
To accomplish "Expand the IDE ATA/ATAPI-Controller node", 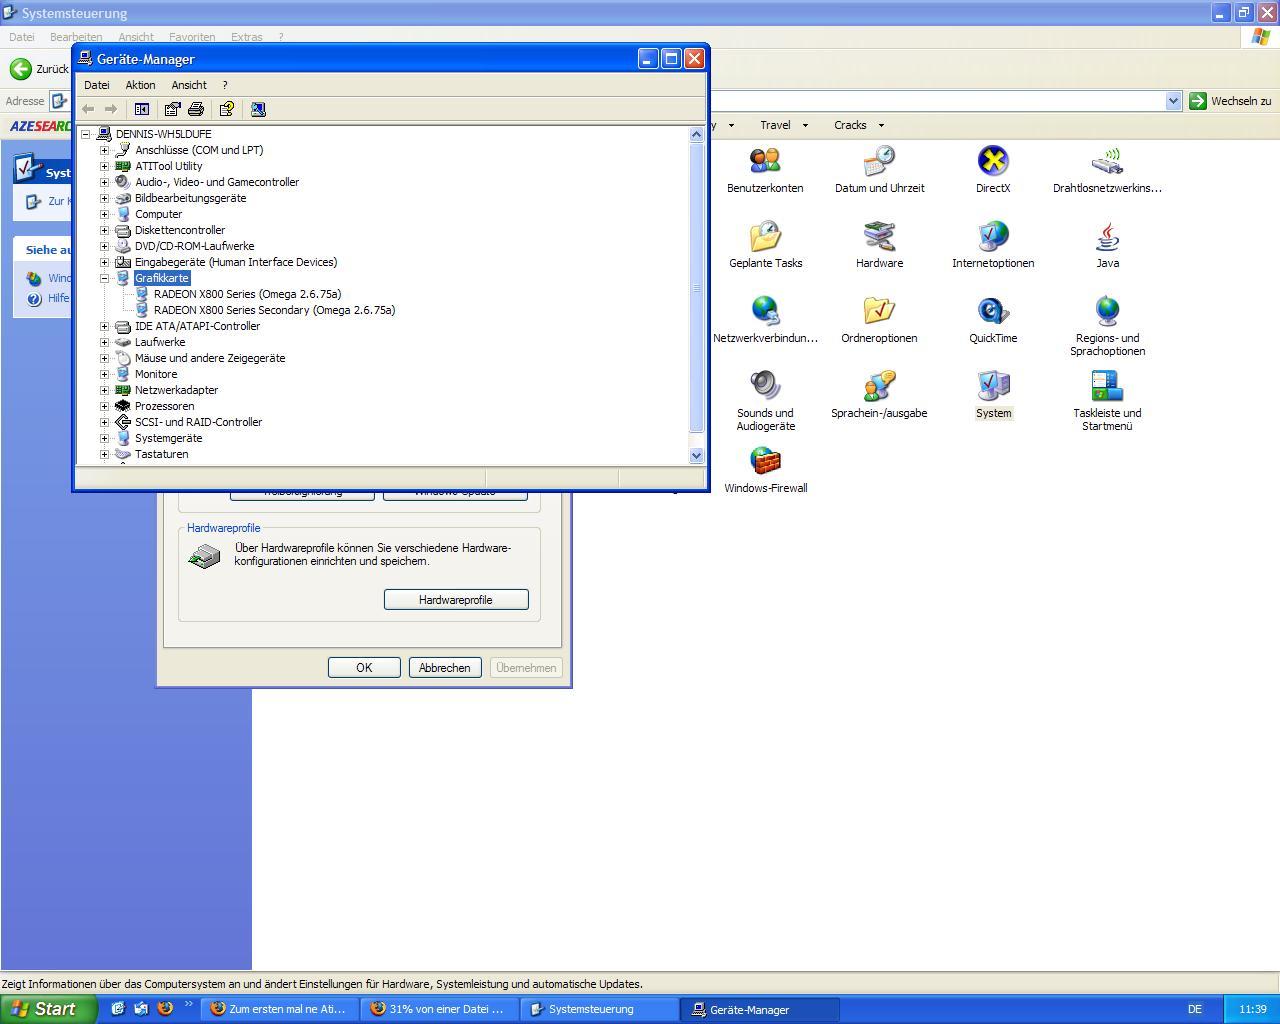I will coord(104,326).
